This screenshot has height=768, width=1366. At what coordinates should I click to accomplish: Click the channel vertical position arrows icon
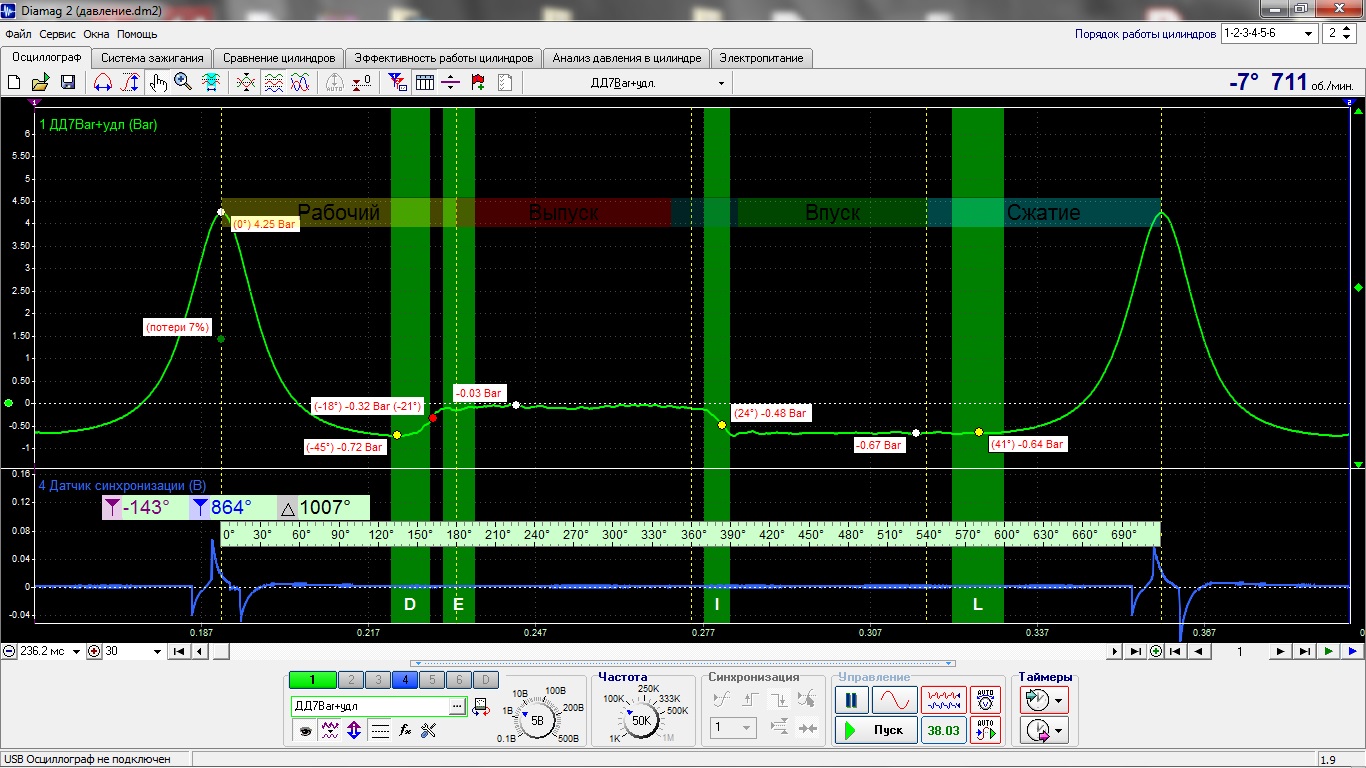pyautogui.click(x=354, y=731)
